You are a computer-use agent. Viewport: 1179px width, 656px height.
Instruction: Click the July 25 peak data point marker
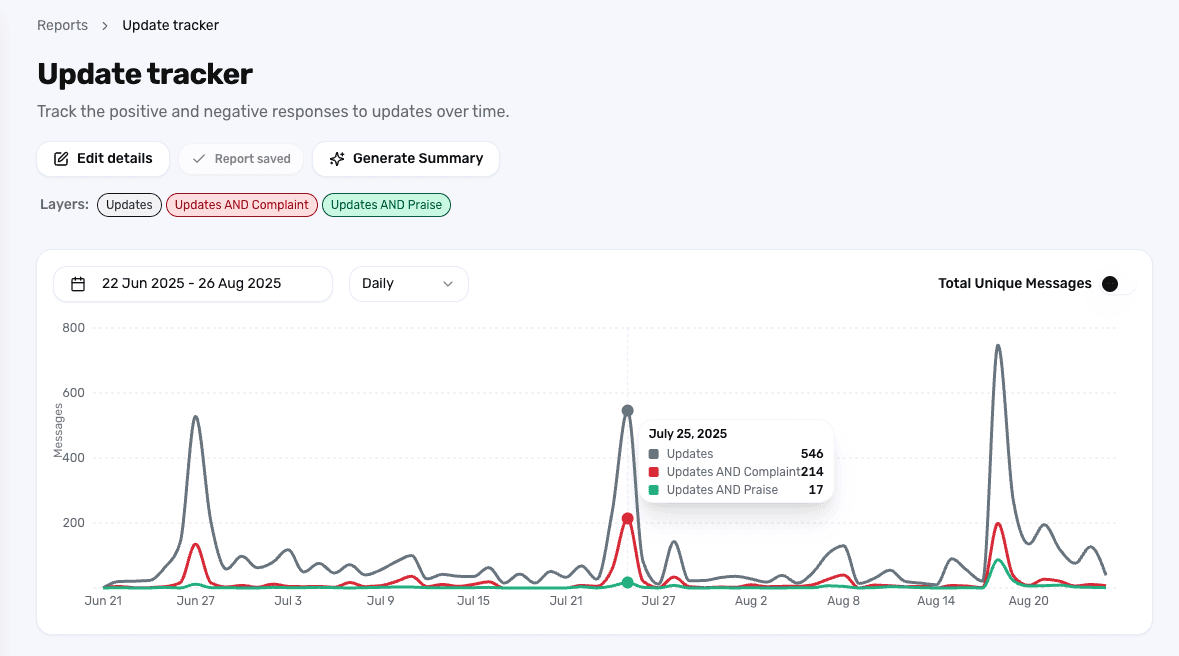point(627,409)
